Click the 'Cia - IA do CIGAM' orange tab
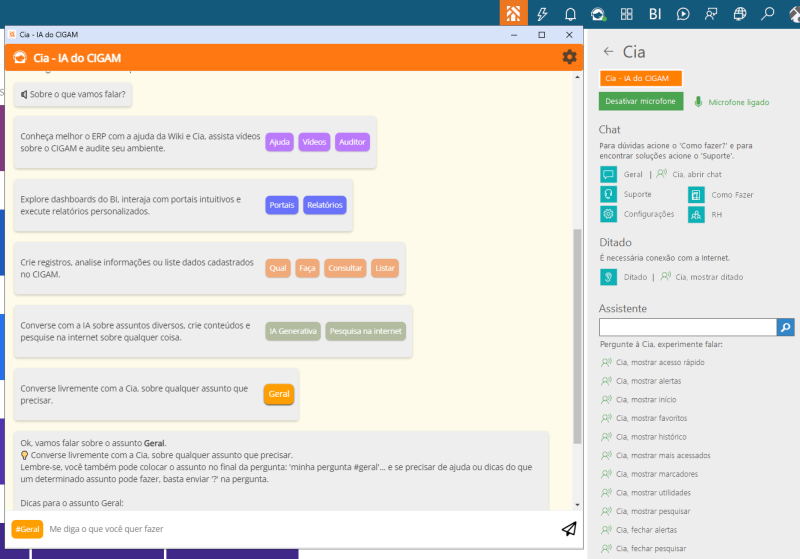The image size is (800, 559). click(640, 79)
